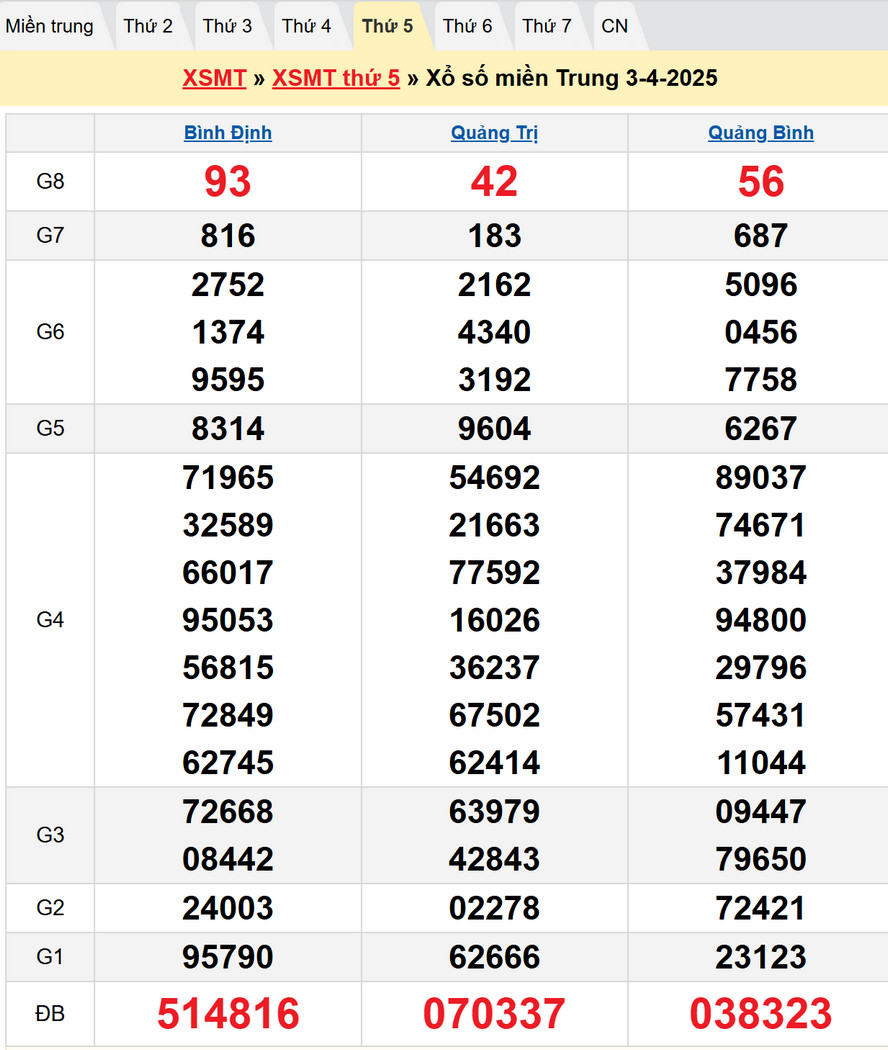Screen dimensions: 888x1050
Task: Select Quảng Trị special prize 070337
Action: [494, 1014]
